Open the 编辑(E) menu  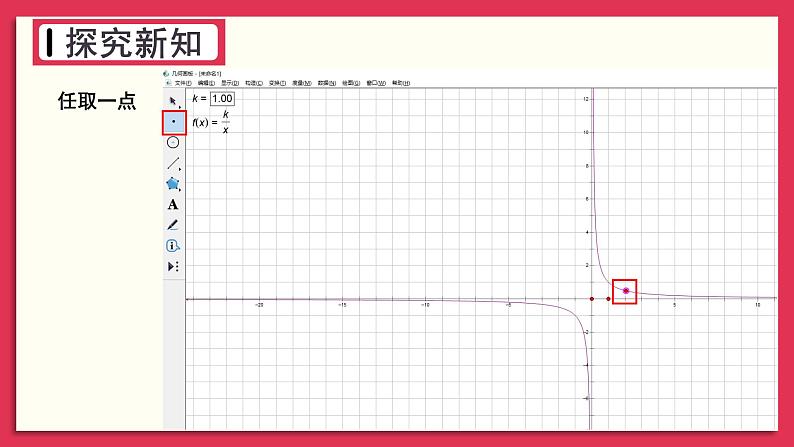pos(206,83)
